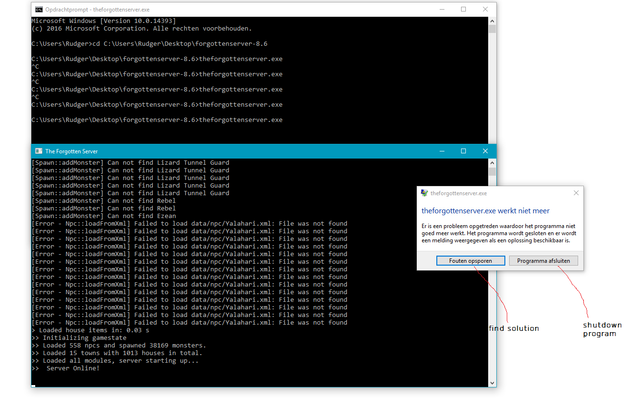
Task: Click '>> Initializing gamestate' line
Action: 79,338
